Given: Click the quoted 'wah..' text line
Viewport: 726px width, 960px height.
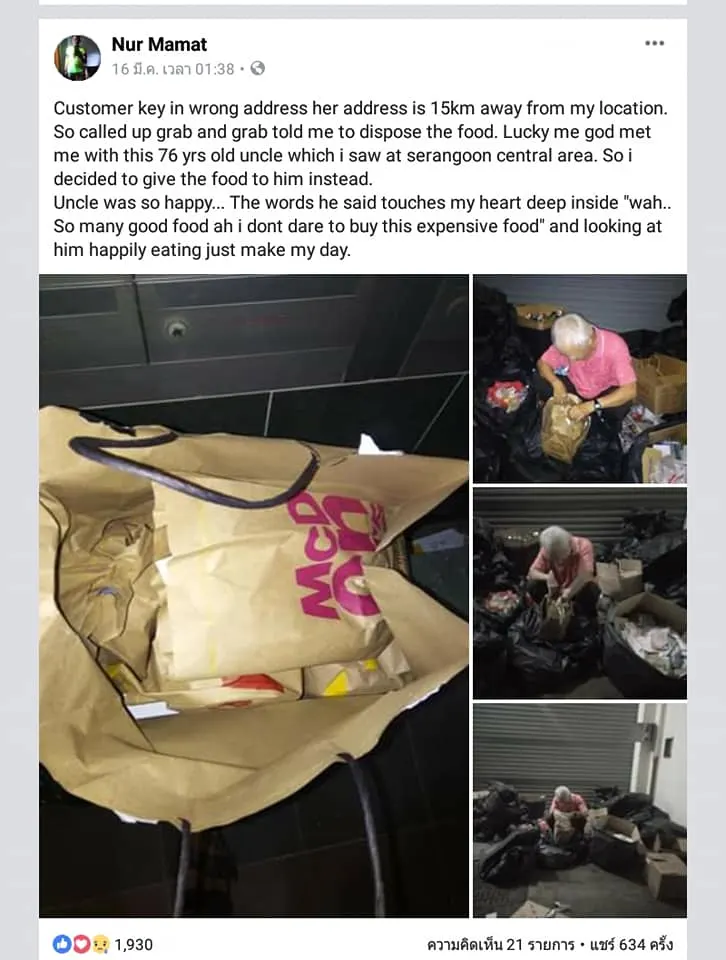Looking at the screenshot, I should (362, 203).
